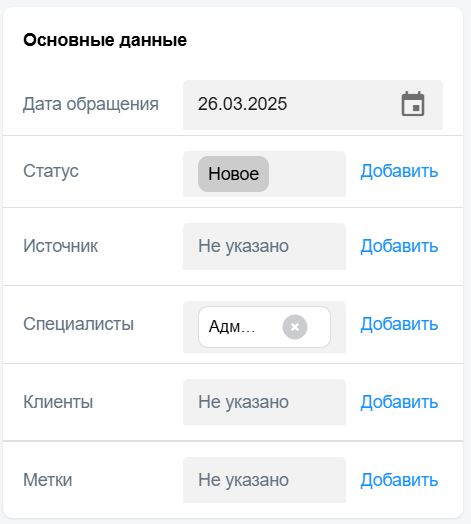
Task: Open the calendar date picker icon
Action: [x=413, y=104]
